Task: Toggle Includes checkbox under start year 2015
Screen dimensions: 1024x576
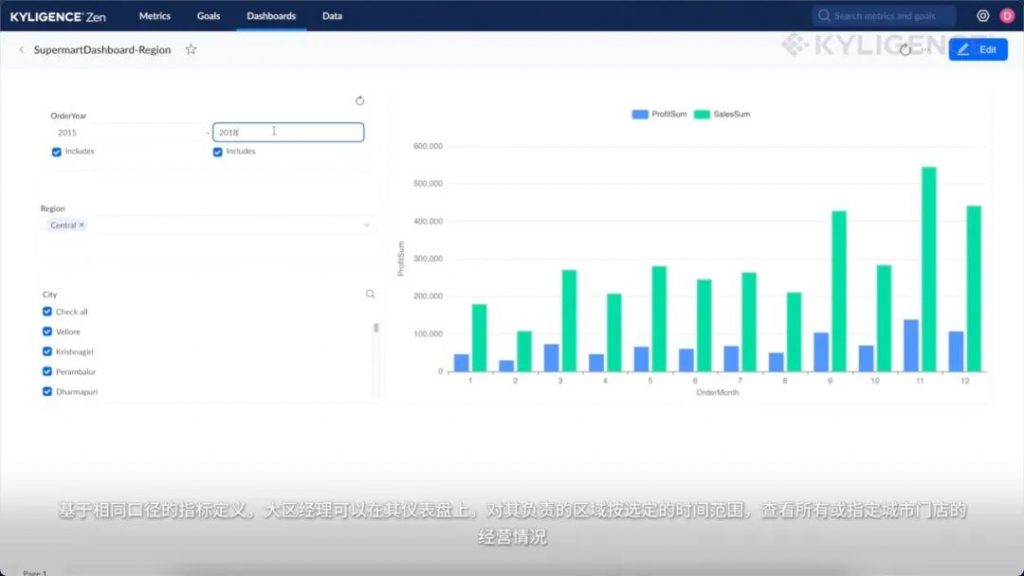Action: (57, 152)
